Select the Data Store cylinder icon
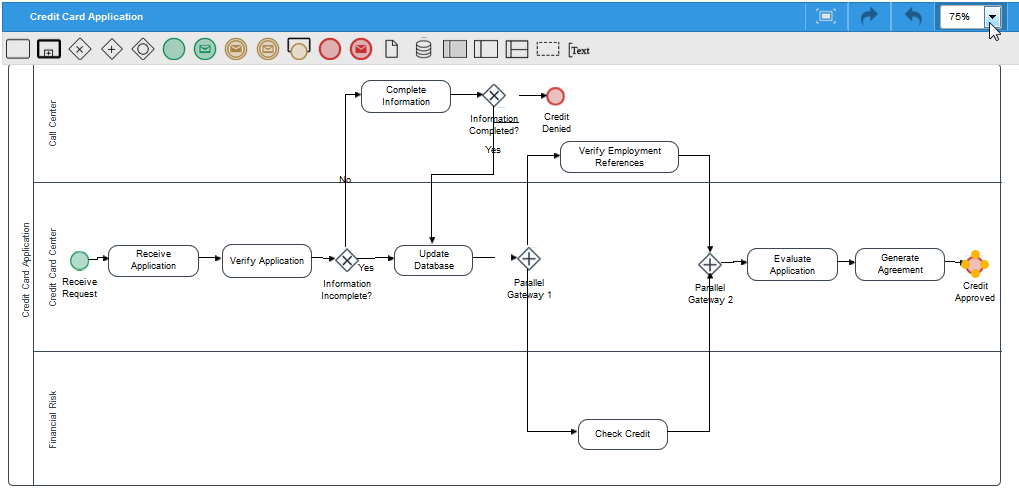Viewport: 1019px width, 490px height. (x=423, y=49)
